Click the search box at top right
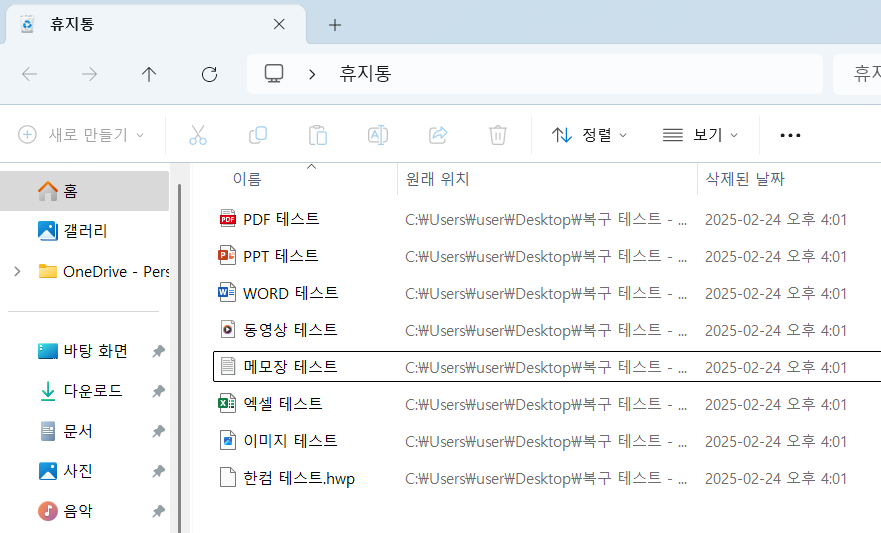This screenshot has width=881, height=533. pyautogui.click(x=857, y=74)
